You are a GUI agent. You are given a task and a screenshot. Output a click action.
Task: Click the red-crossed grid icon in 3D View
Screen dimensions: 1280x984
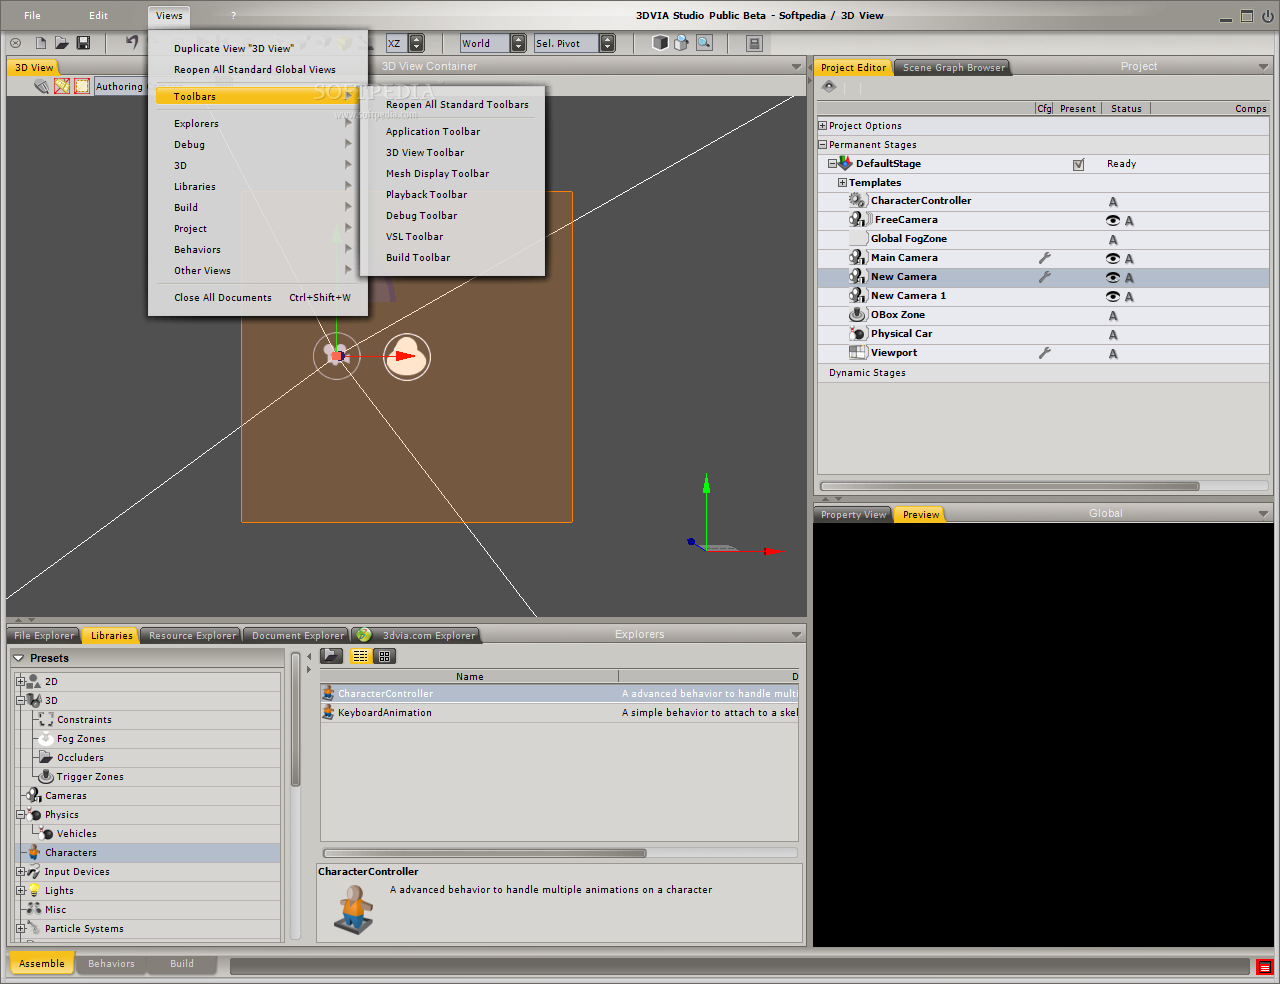pyautogui.click(x=62, y=86)
